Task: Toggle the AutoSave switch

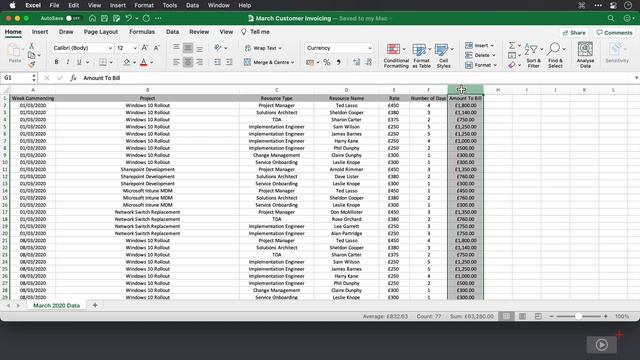Action: coord(73,18)
